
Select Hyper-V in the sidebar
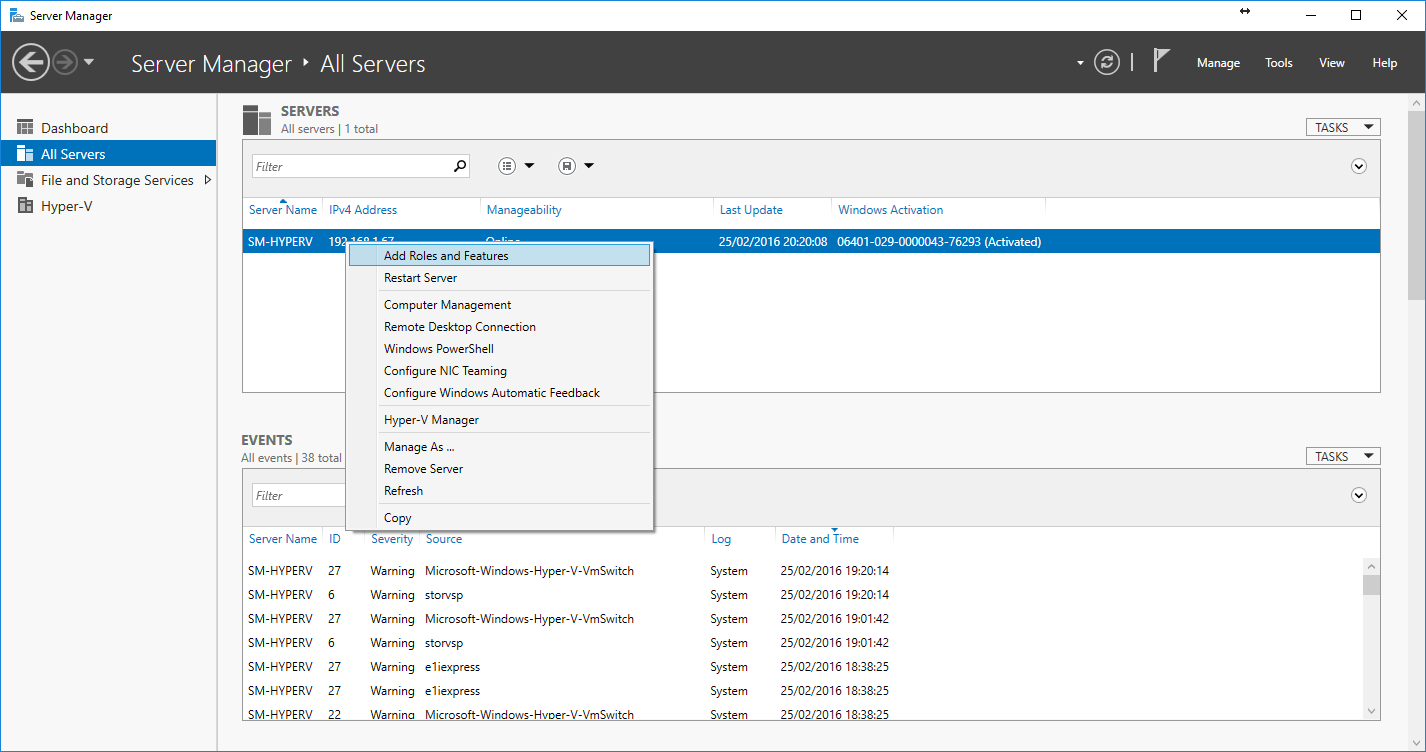(108, 206)
